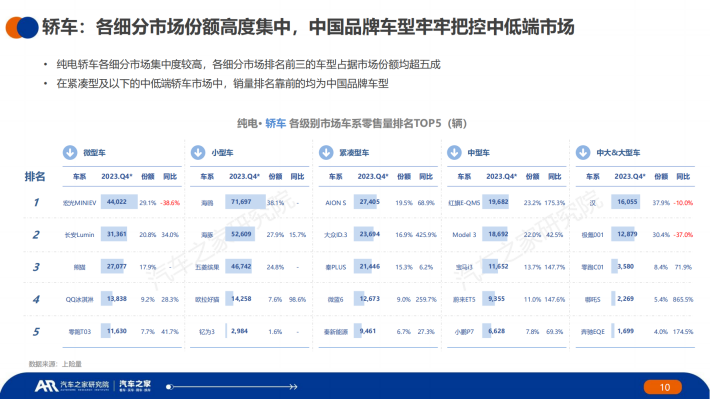
Task: Click the Model 3 row label
Action: click(464, 235)
